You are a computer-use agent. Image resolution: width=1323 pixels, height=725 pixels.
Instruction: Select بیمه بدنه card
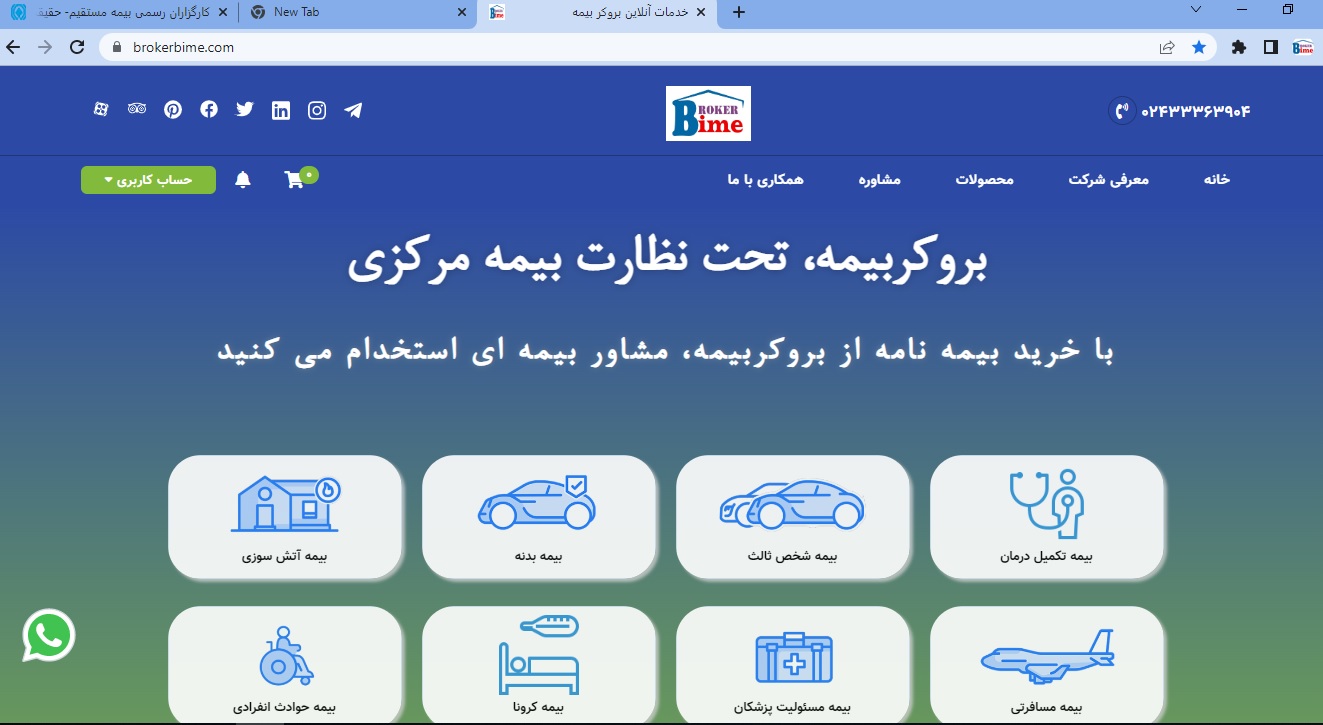pyautogui.click(x=539, y=517)
